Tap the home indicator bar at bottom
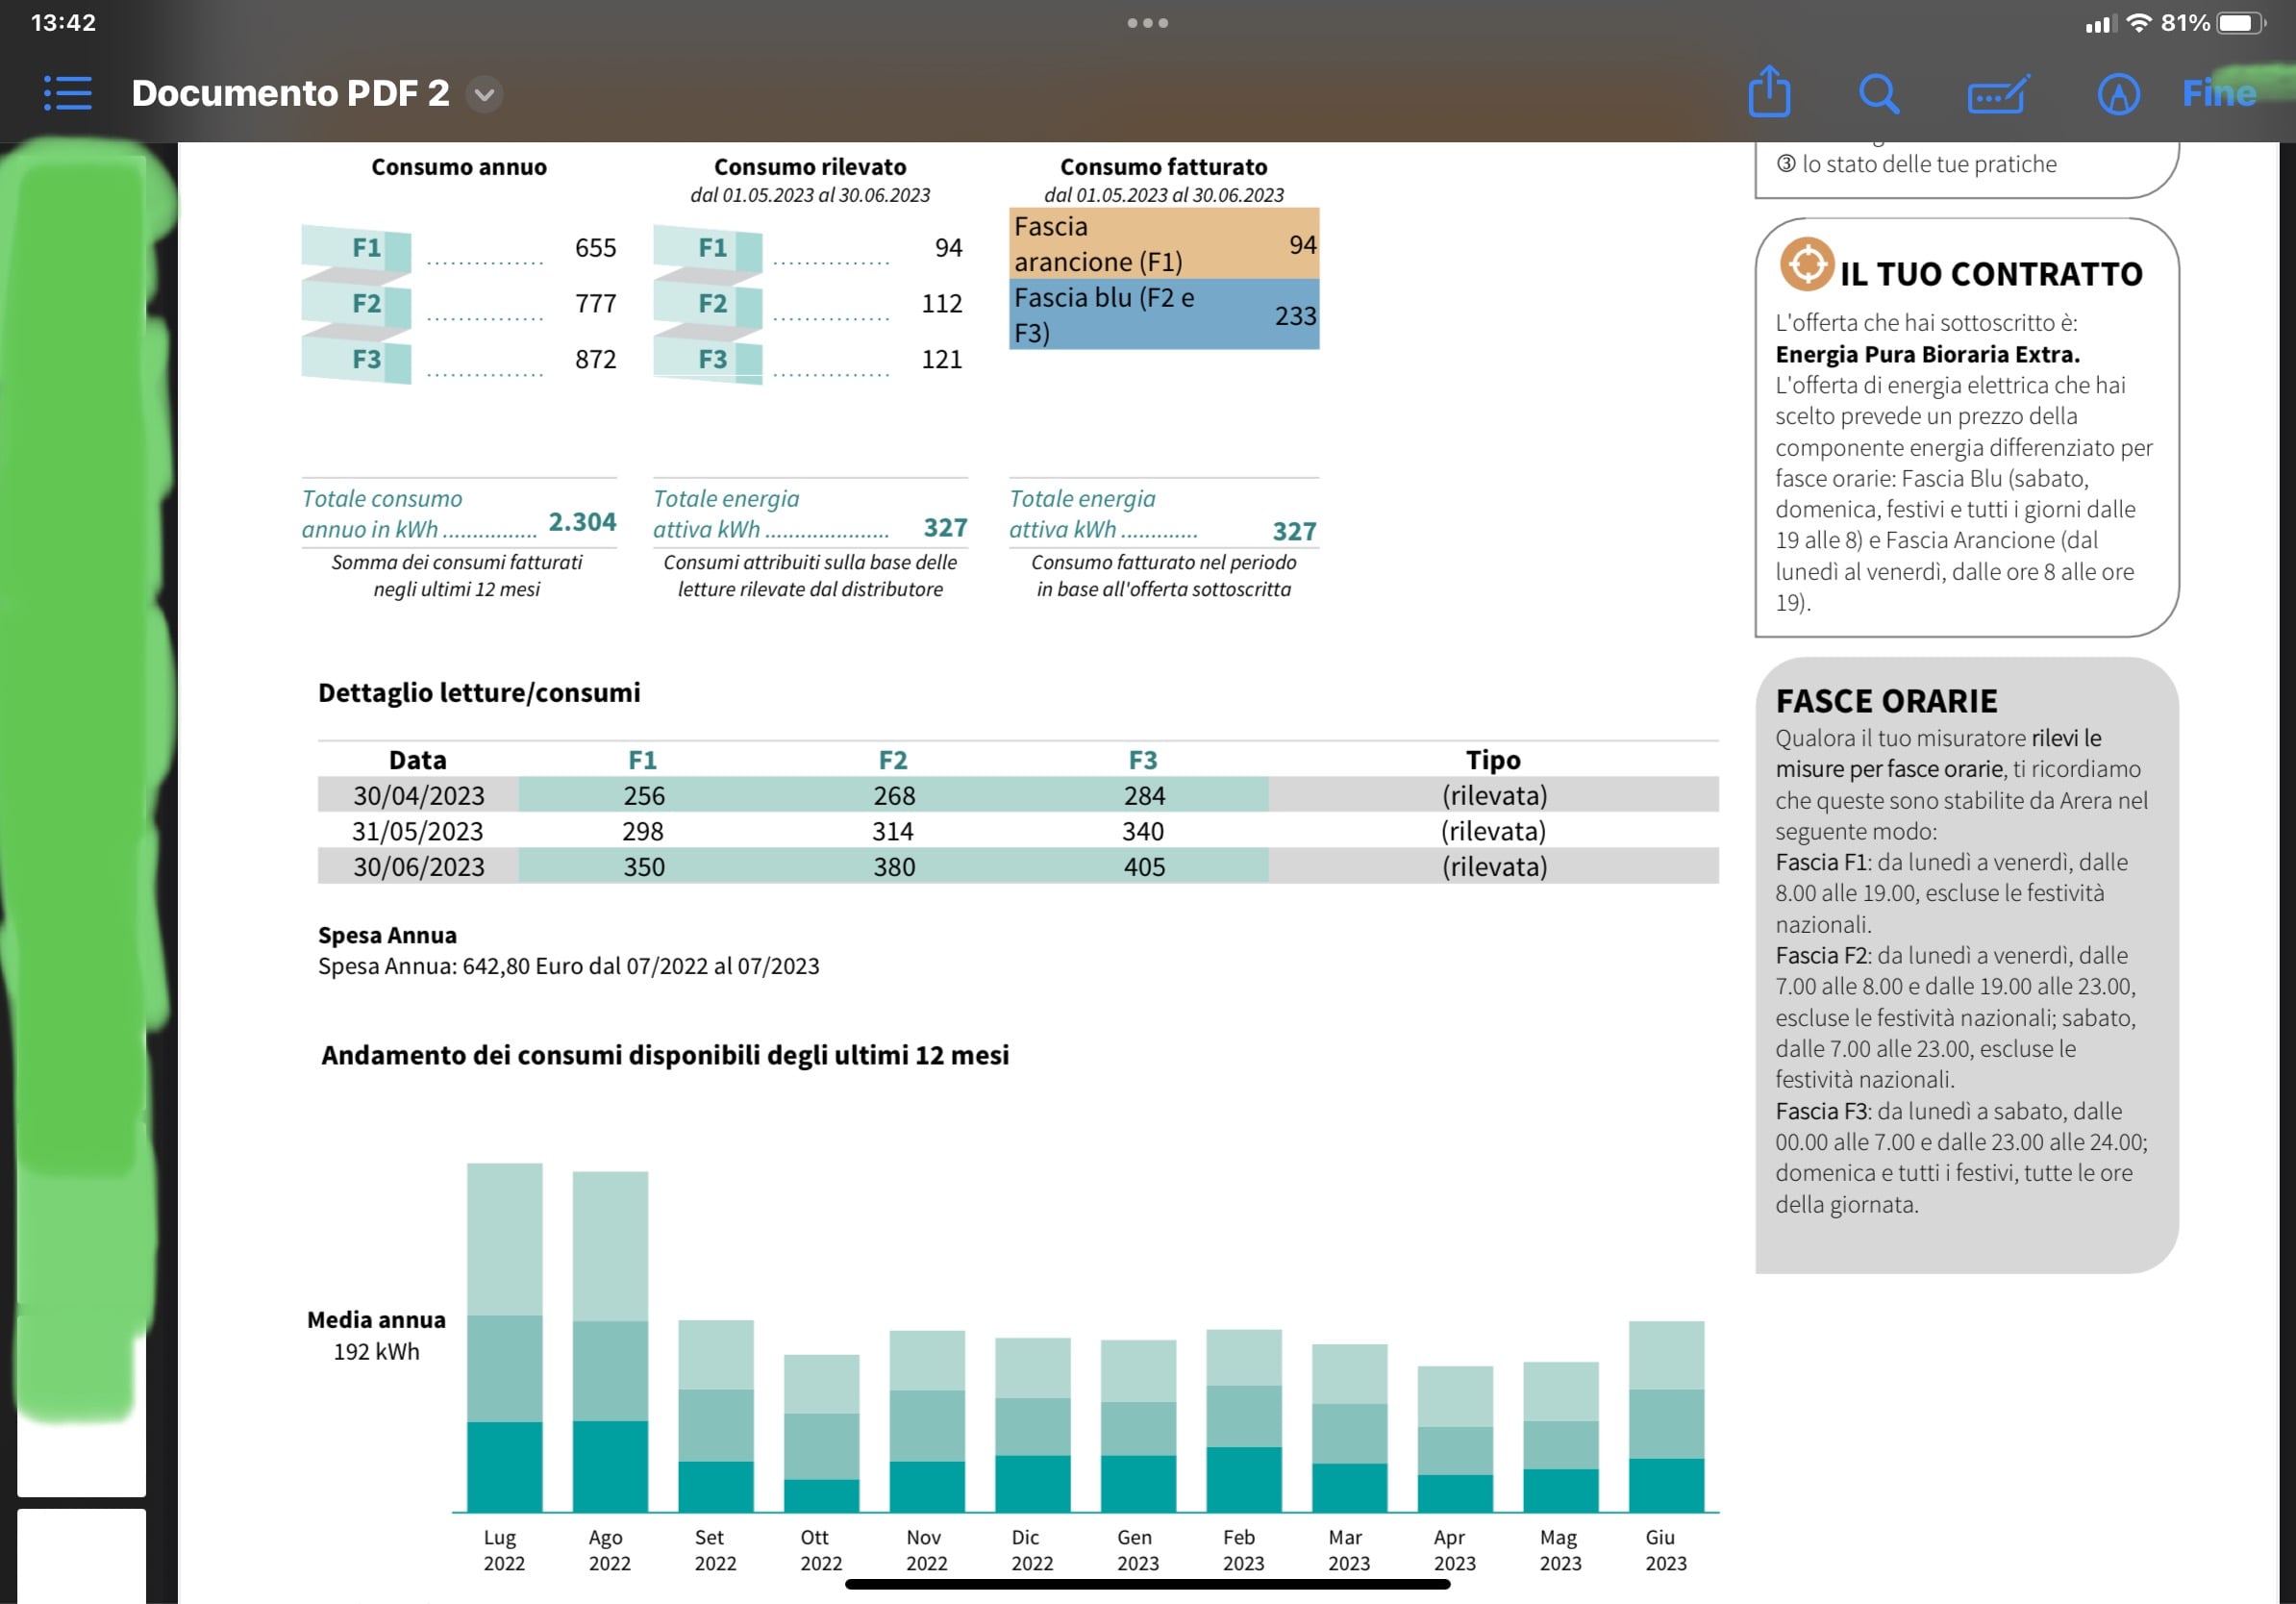 pyautogui.click(x=1147, y=1584)
